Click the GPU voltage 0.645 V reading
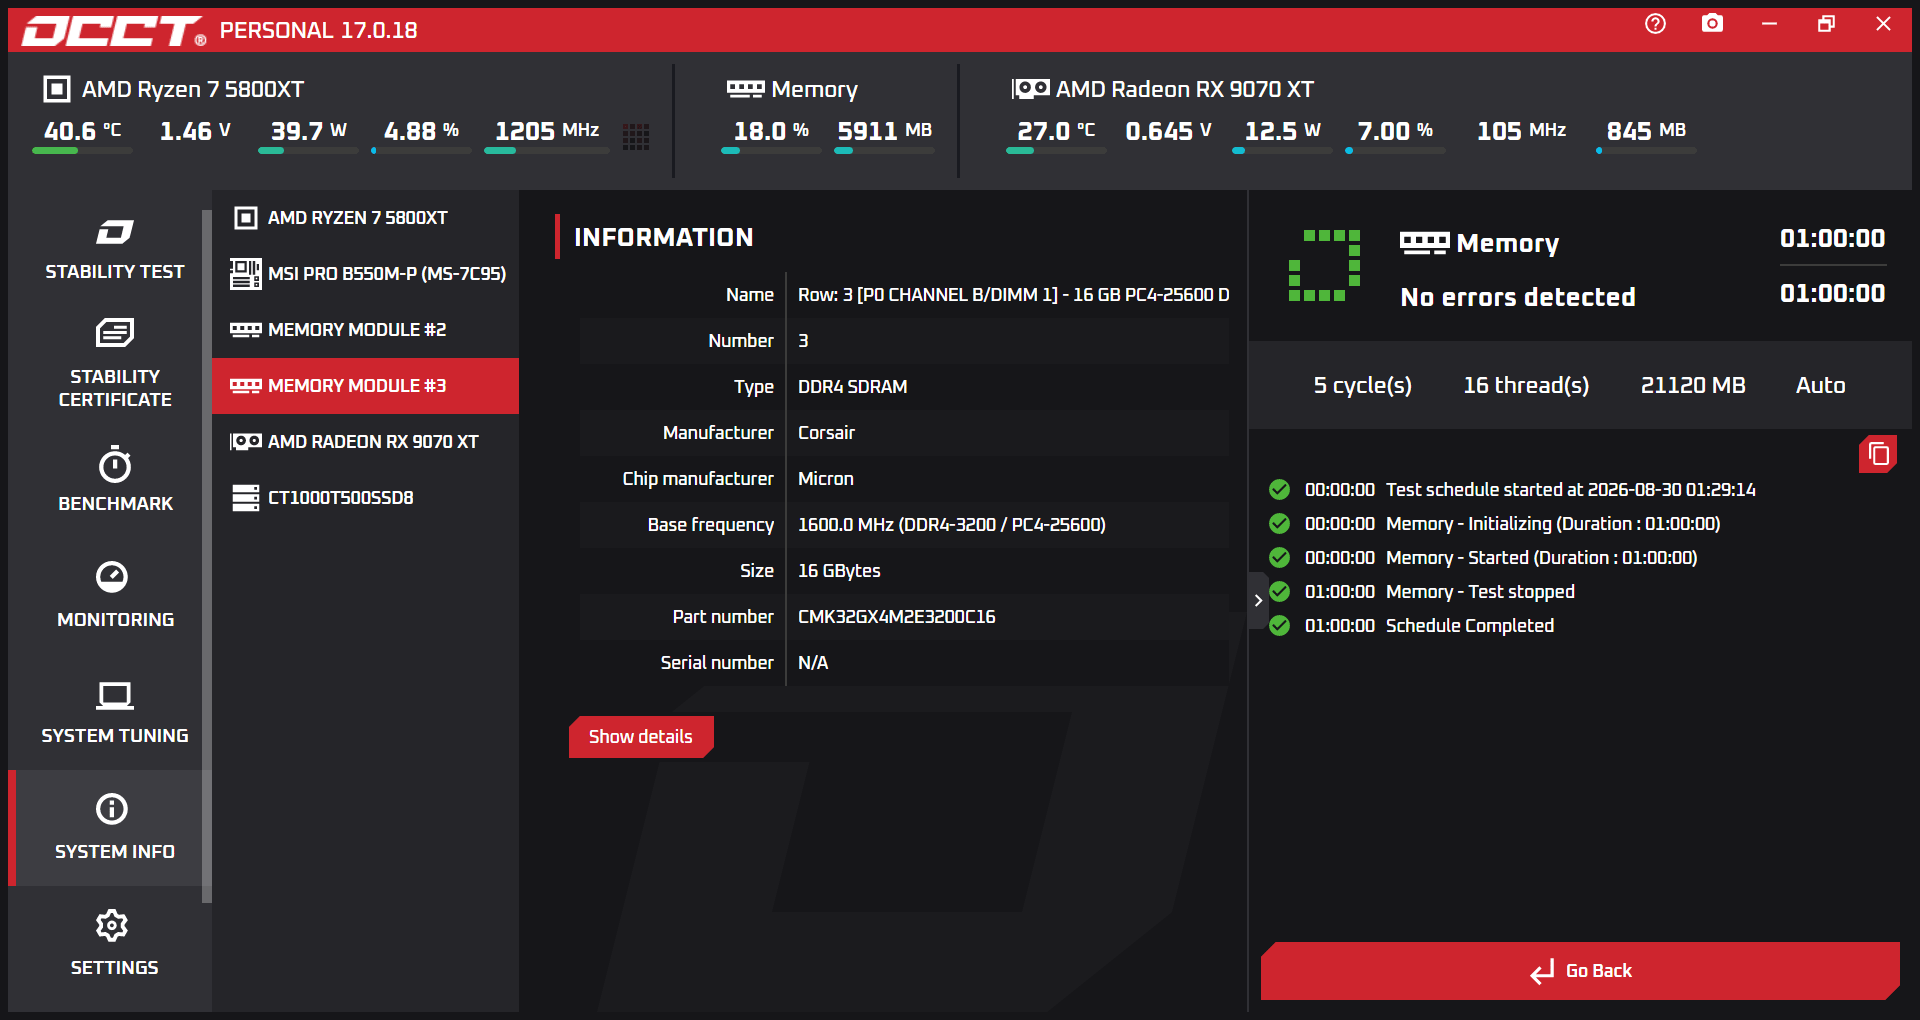Viewport: 1920px width, 1020px height. click(x=1169, y=131)
